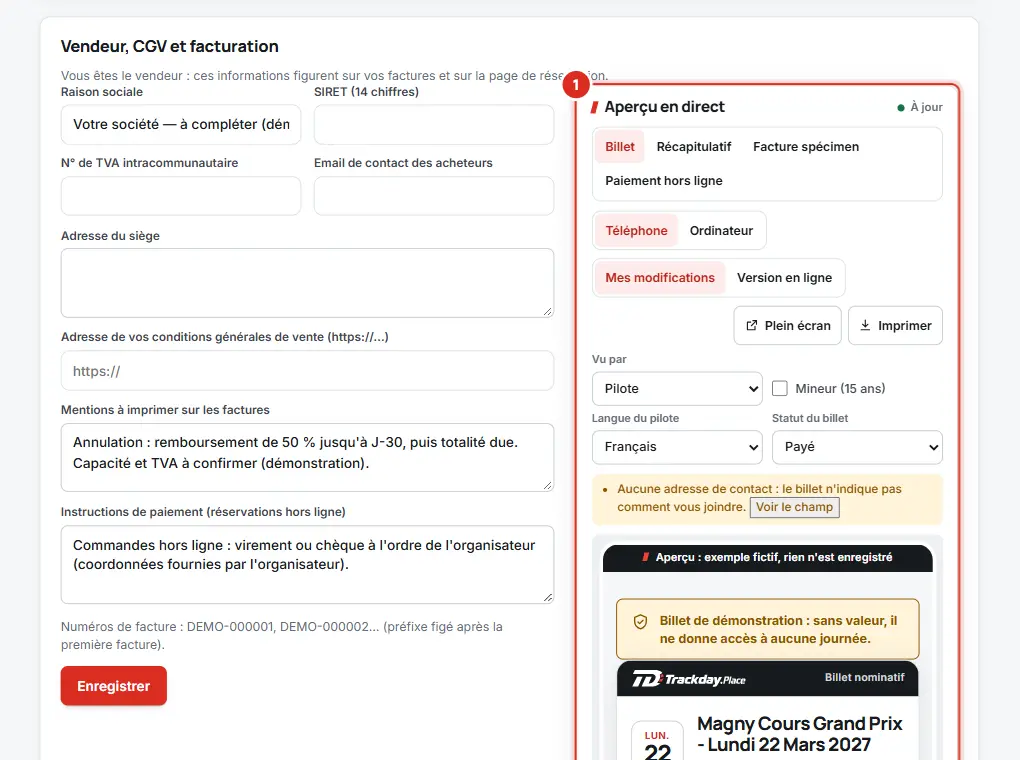The image size is (1020, 760).
Task: Show Version en ligne
Action: [x=784, y=277]
